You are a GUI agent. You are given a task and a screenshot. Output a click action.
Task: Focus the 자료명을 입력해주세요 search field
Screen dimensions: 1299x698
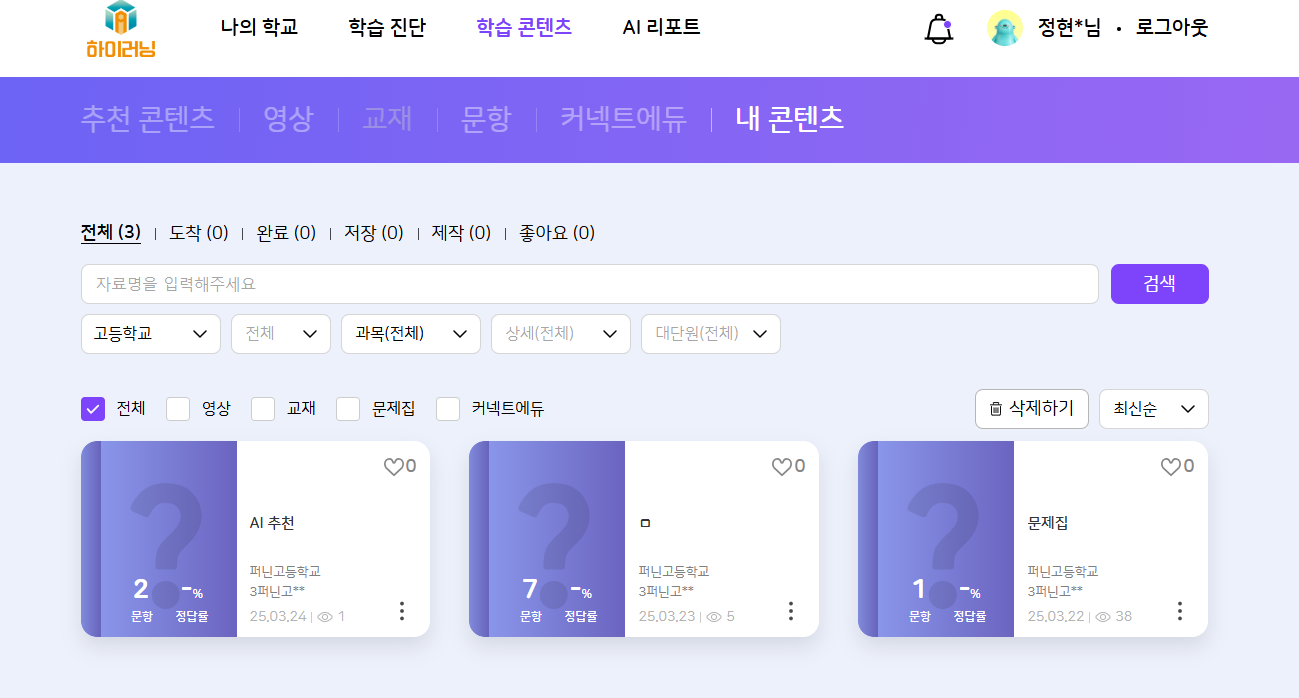coord(589,284)
